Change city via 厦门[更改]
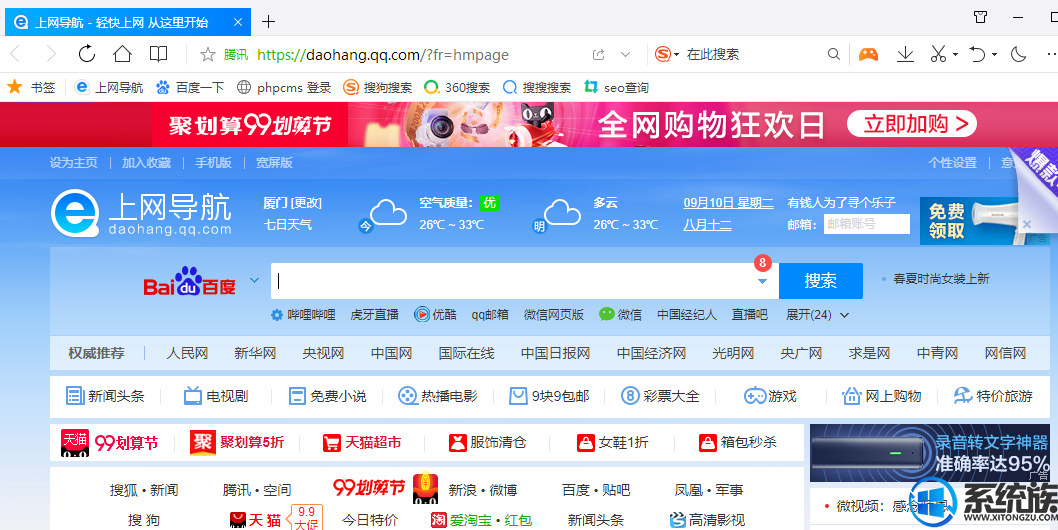This screenshot has width=1058, height=530. point(292,203)
